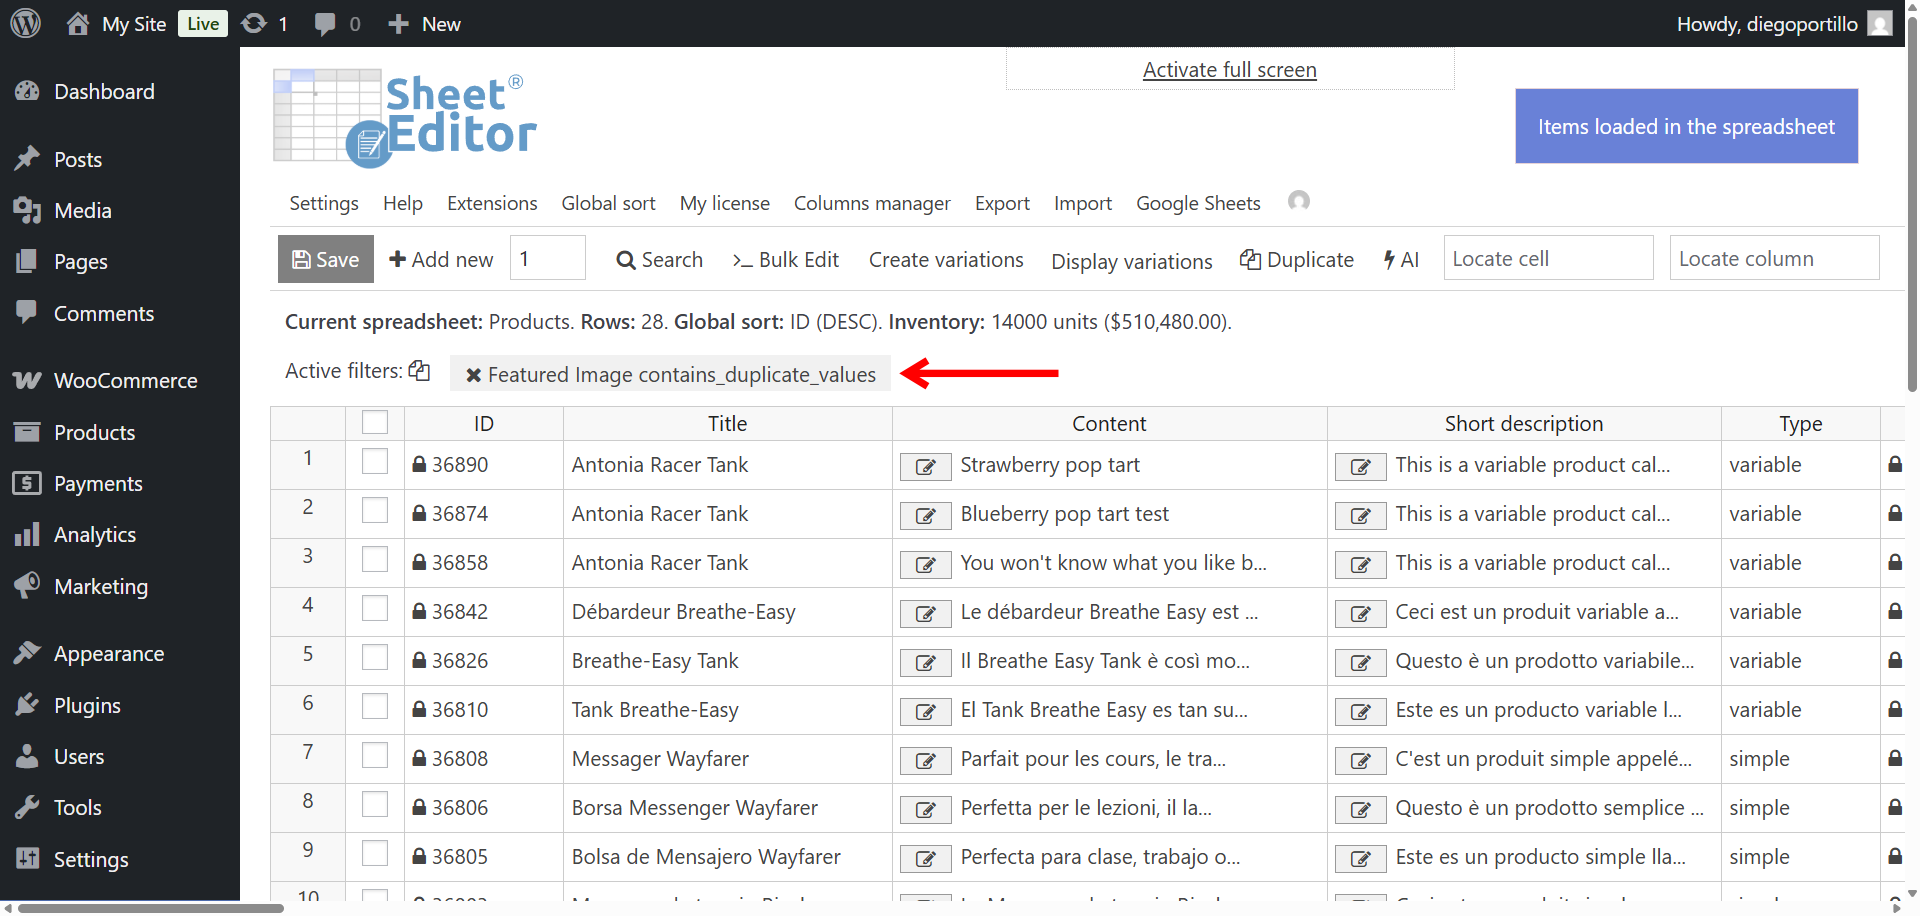Image resolution: width=1920 pixels, height=916 pixels.
Task: Copy active filters using the copy icon
Action: 420,371
